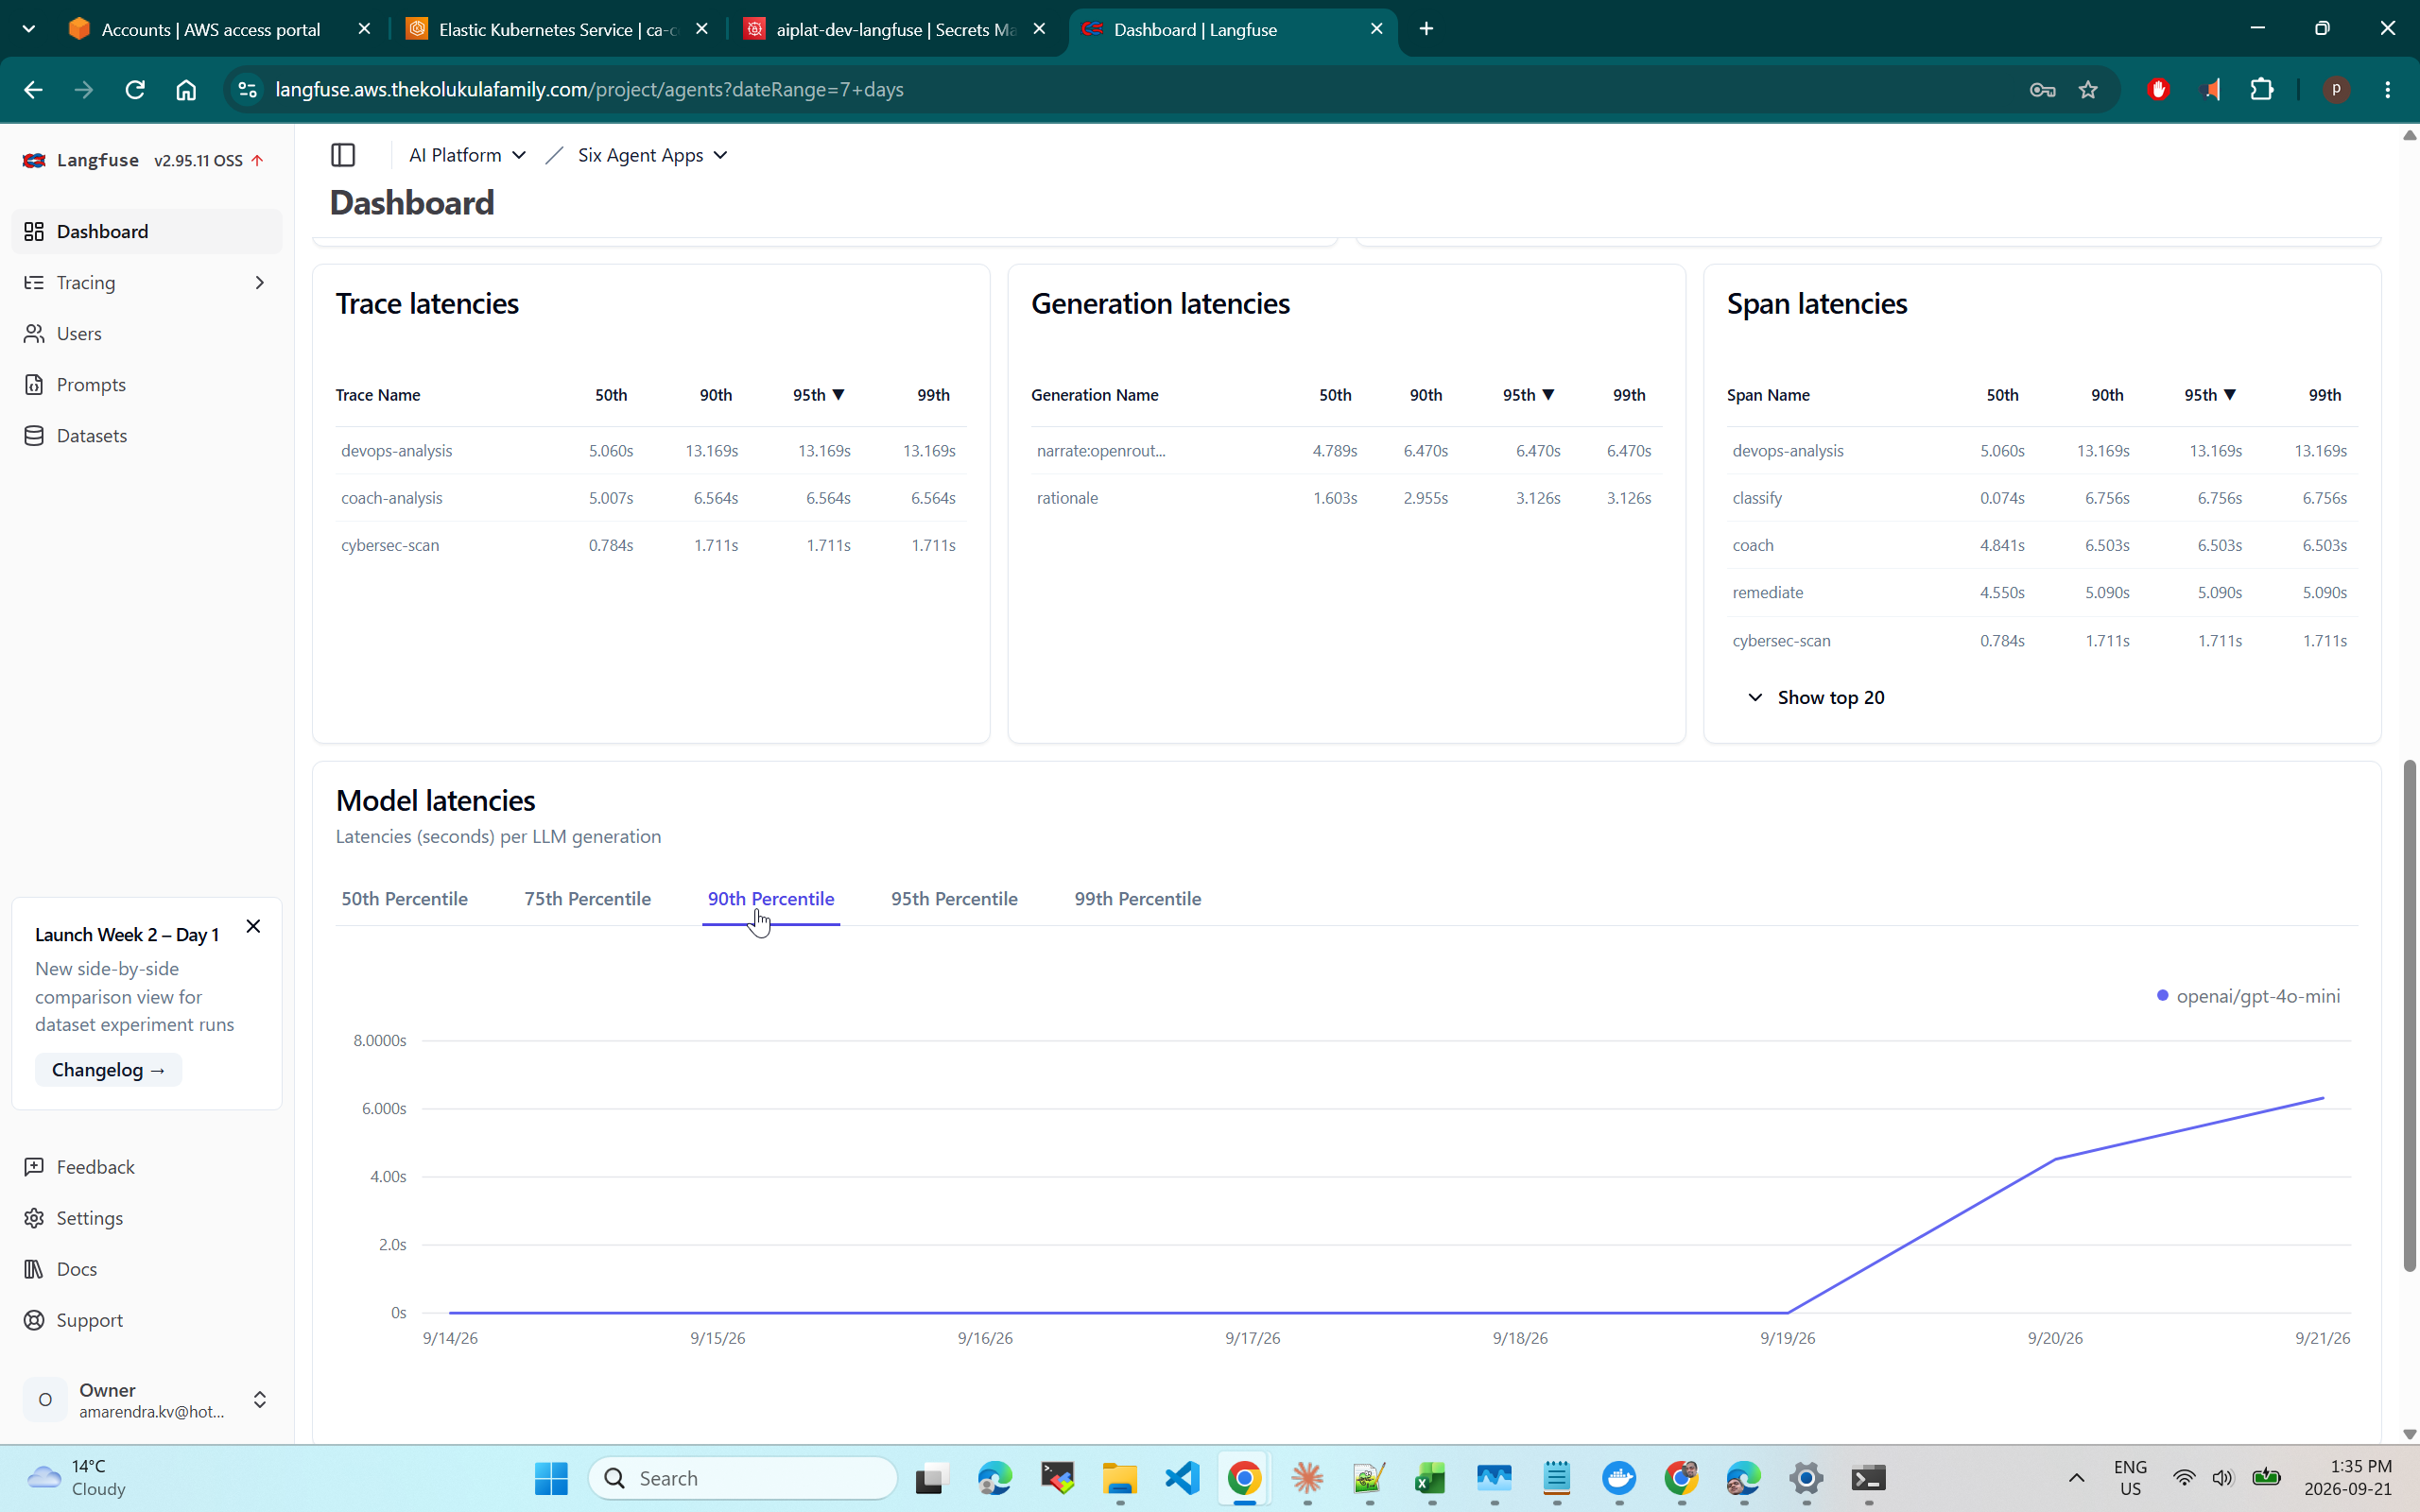This screenshot has height=1512, width=2420.
Task: Open a new browser tab
Action: (x=1427, y=29)
